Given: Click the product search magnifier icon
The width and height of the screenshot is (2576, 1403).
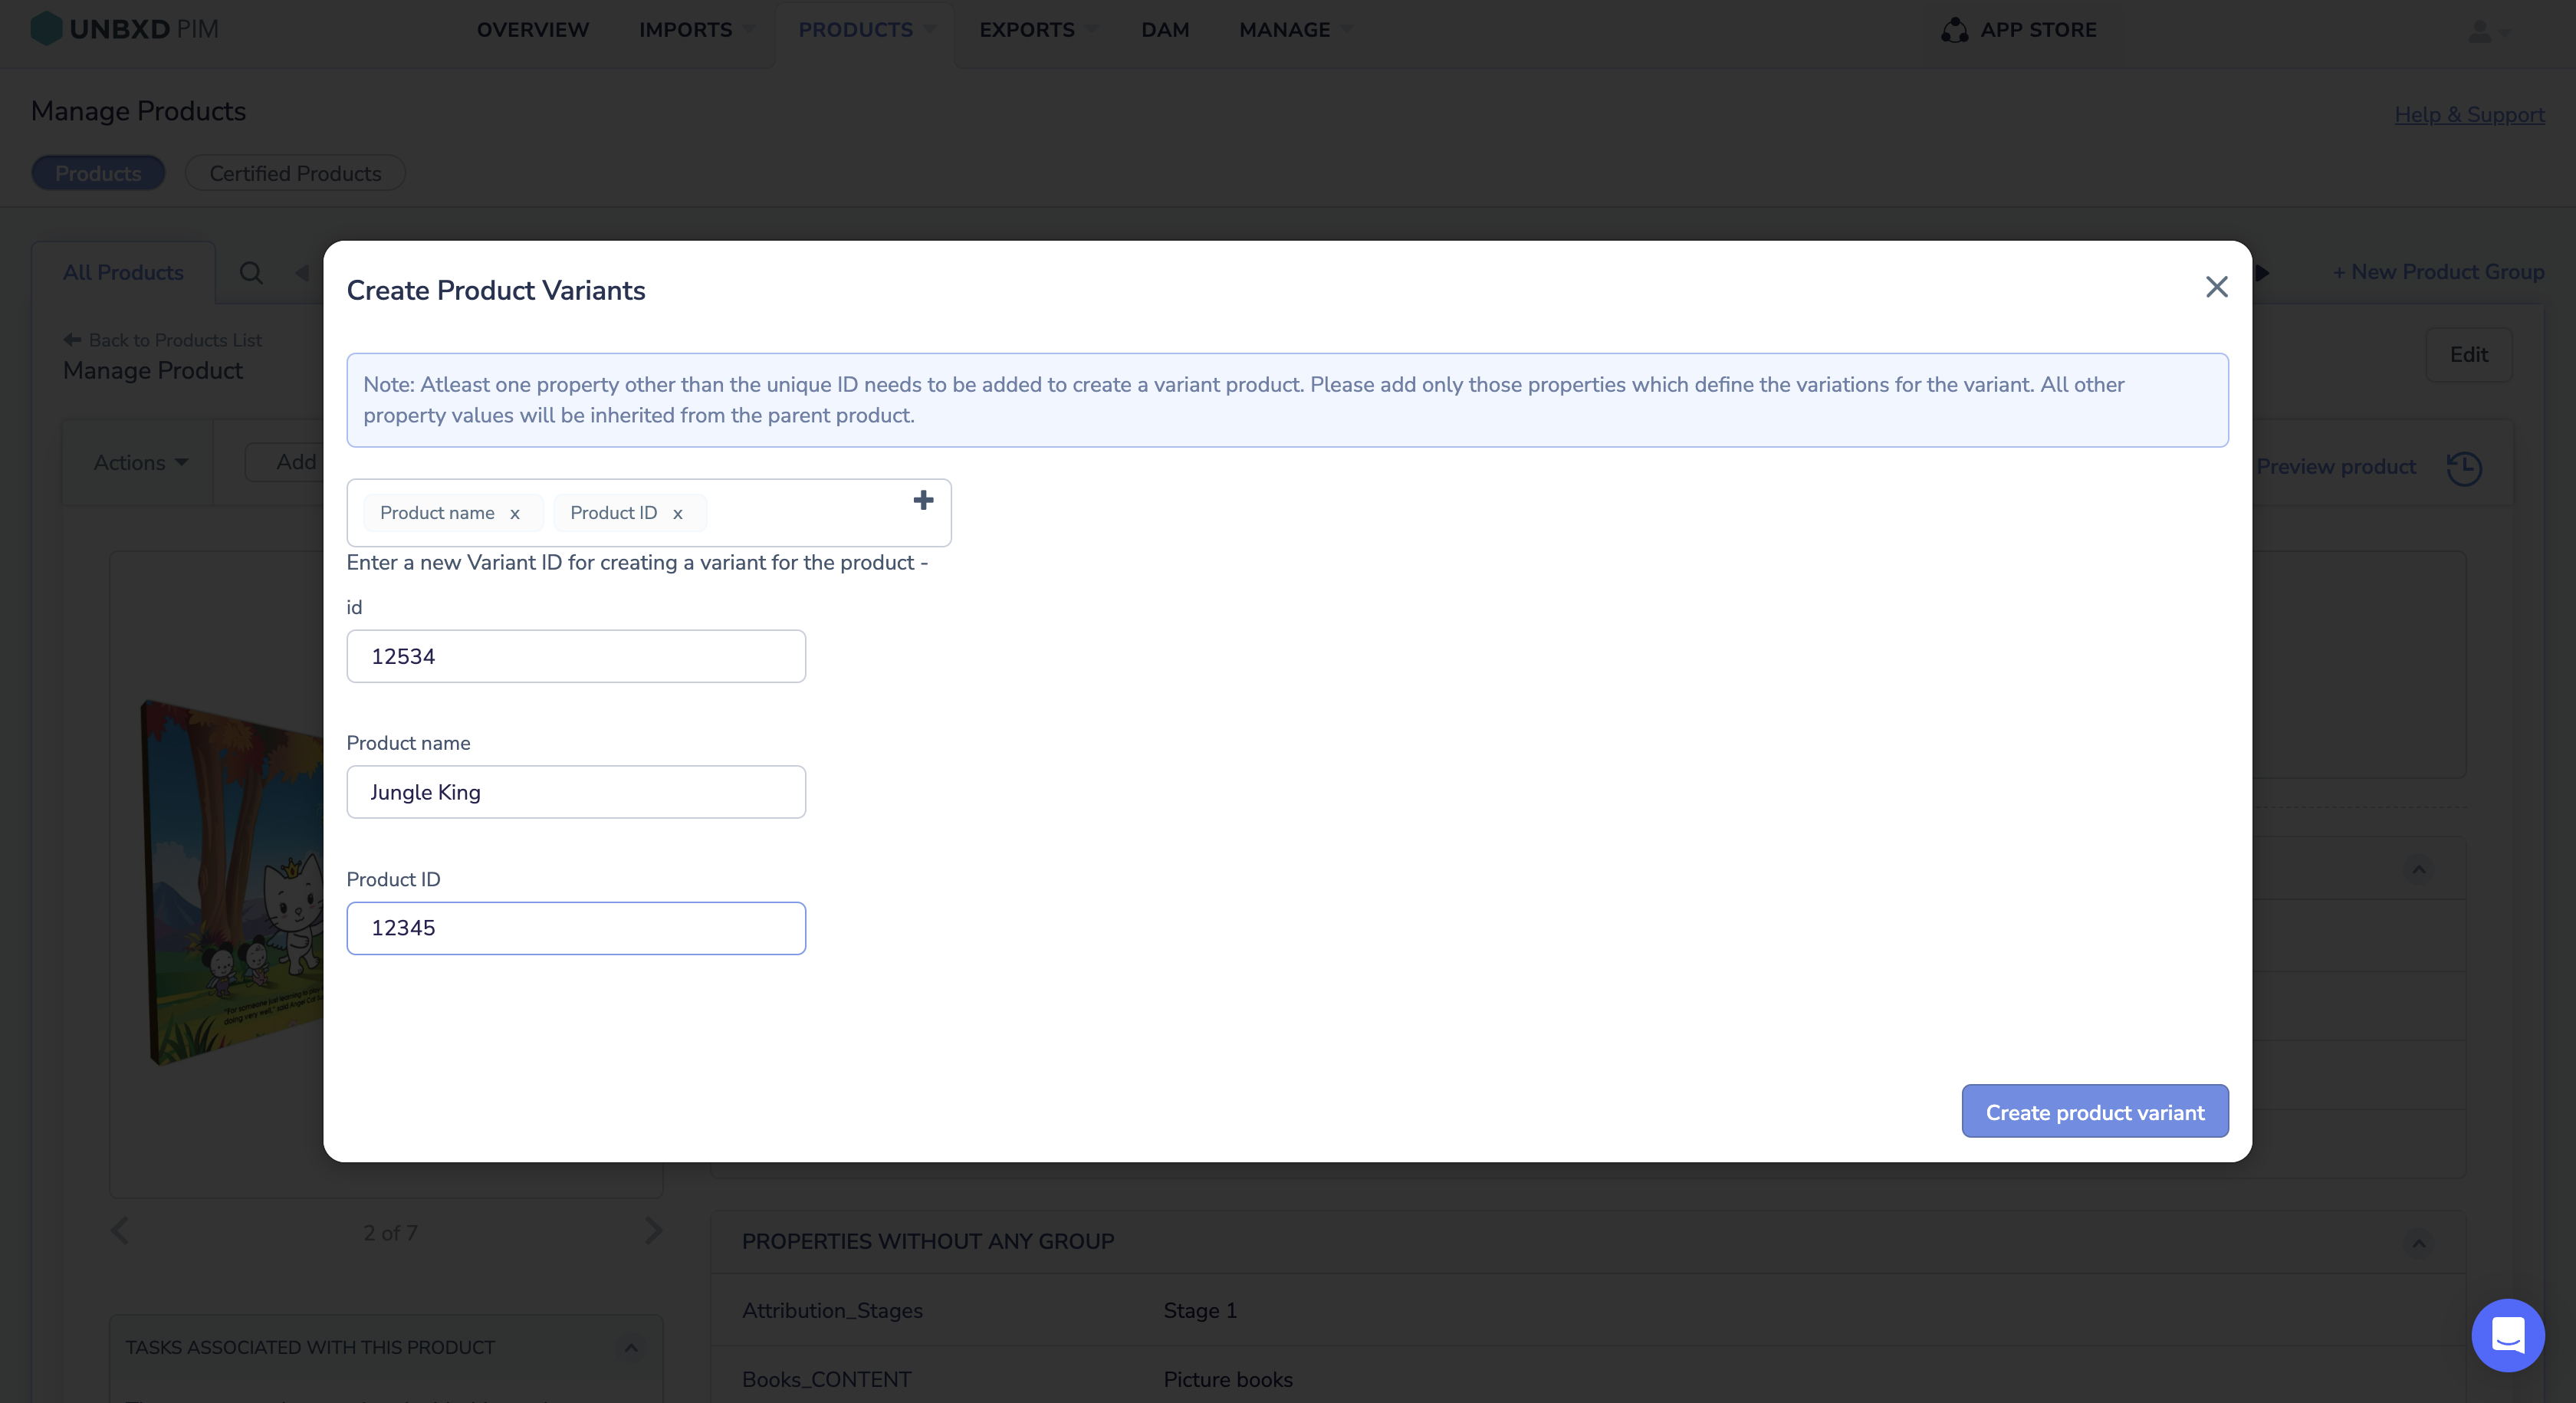Looking at the screenshot, I should 251,272.
